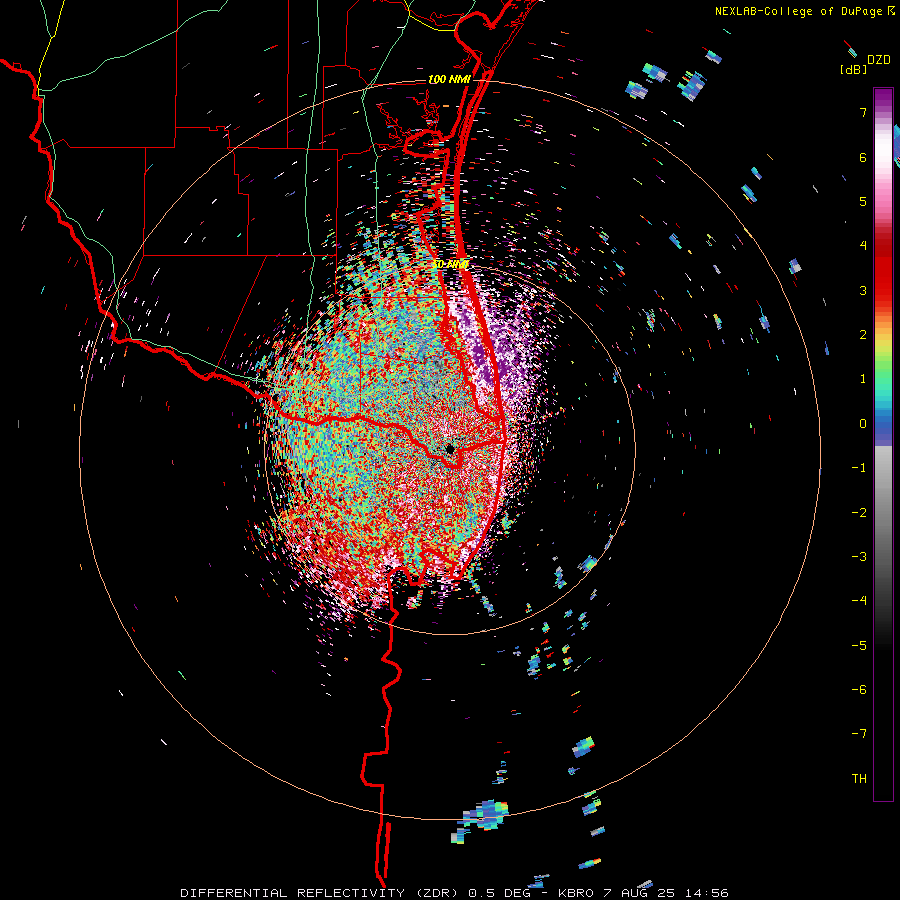Click the -7 value on color scale
This screenshot has width=900, height=900.
pos(859,734)
